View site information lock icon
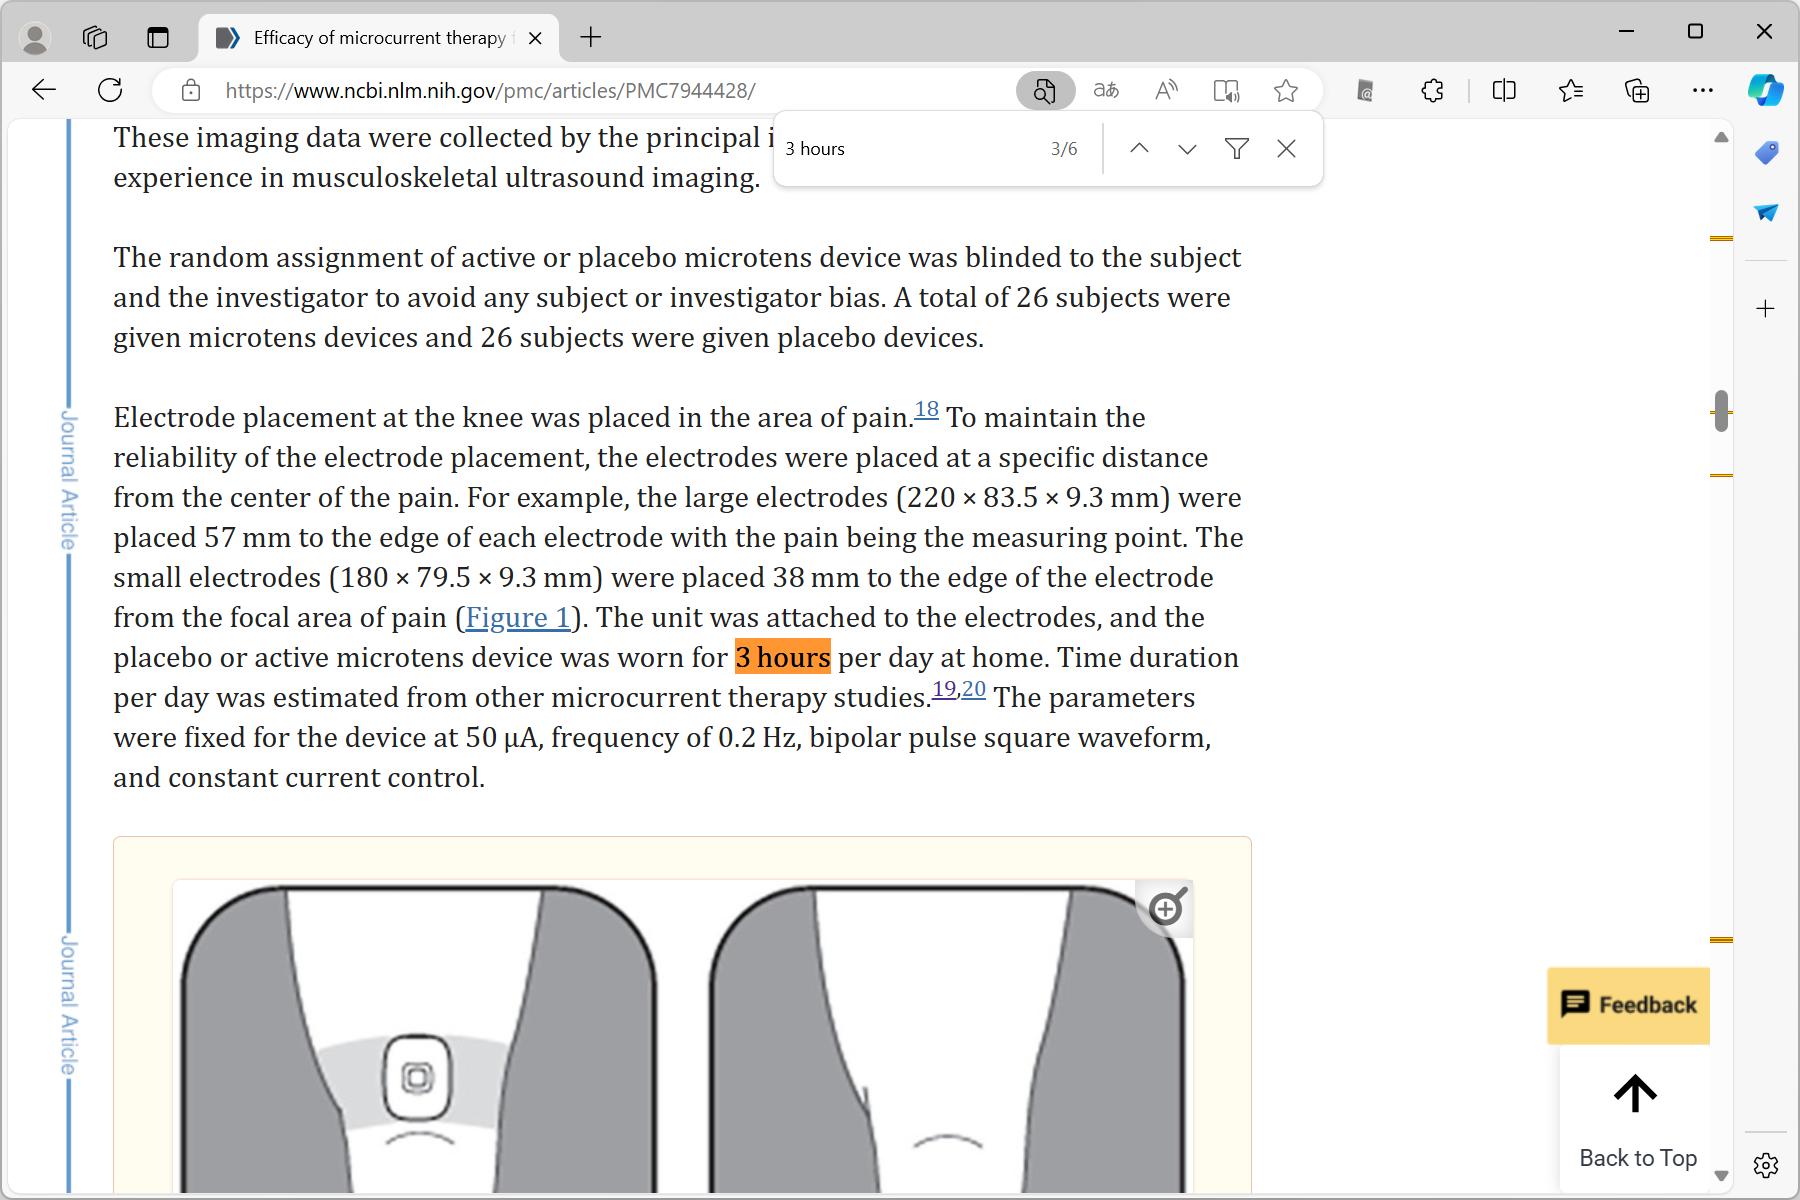 (x=190, y=91)
